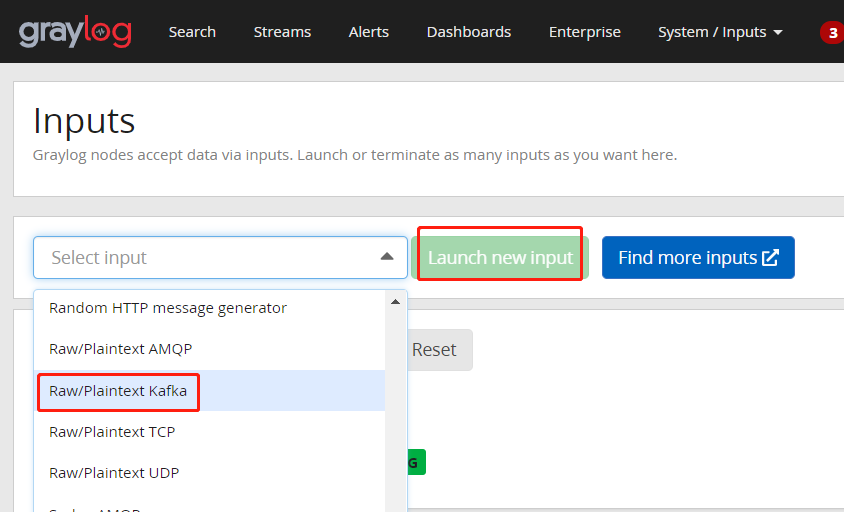This screenshot has height=512, width=844.
Task: Click the dropdown list scroll-up arrow
Action: 396,302
